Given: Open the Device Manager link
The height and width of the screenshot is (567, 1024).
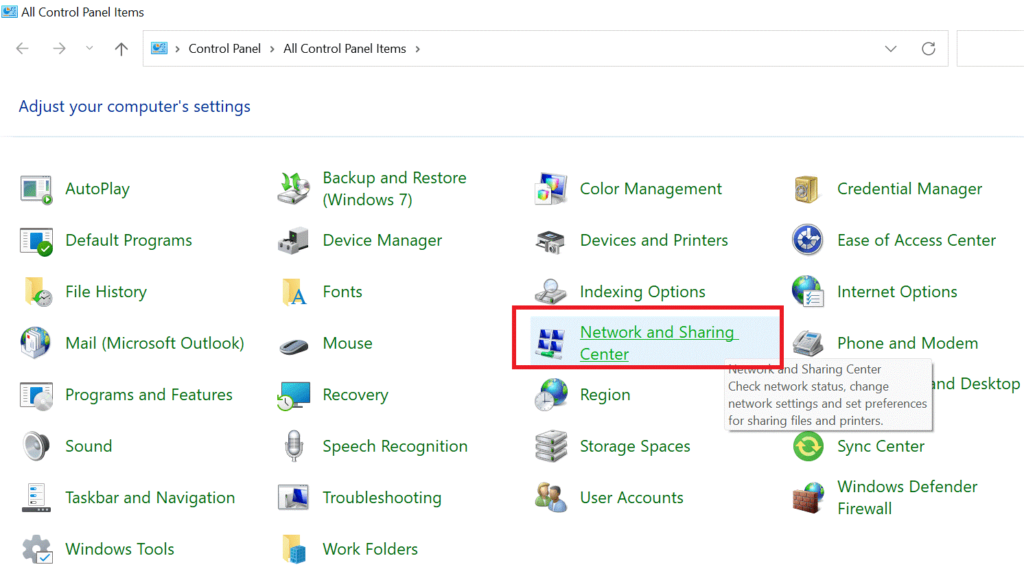Looking at the screenshot, I should tap(382, 240).
